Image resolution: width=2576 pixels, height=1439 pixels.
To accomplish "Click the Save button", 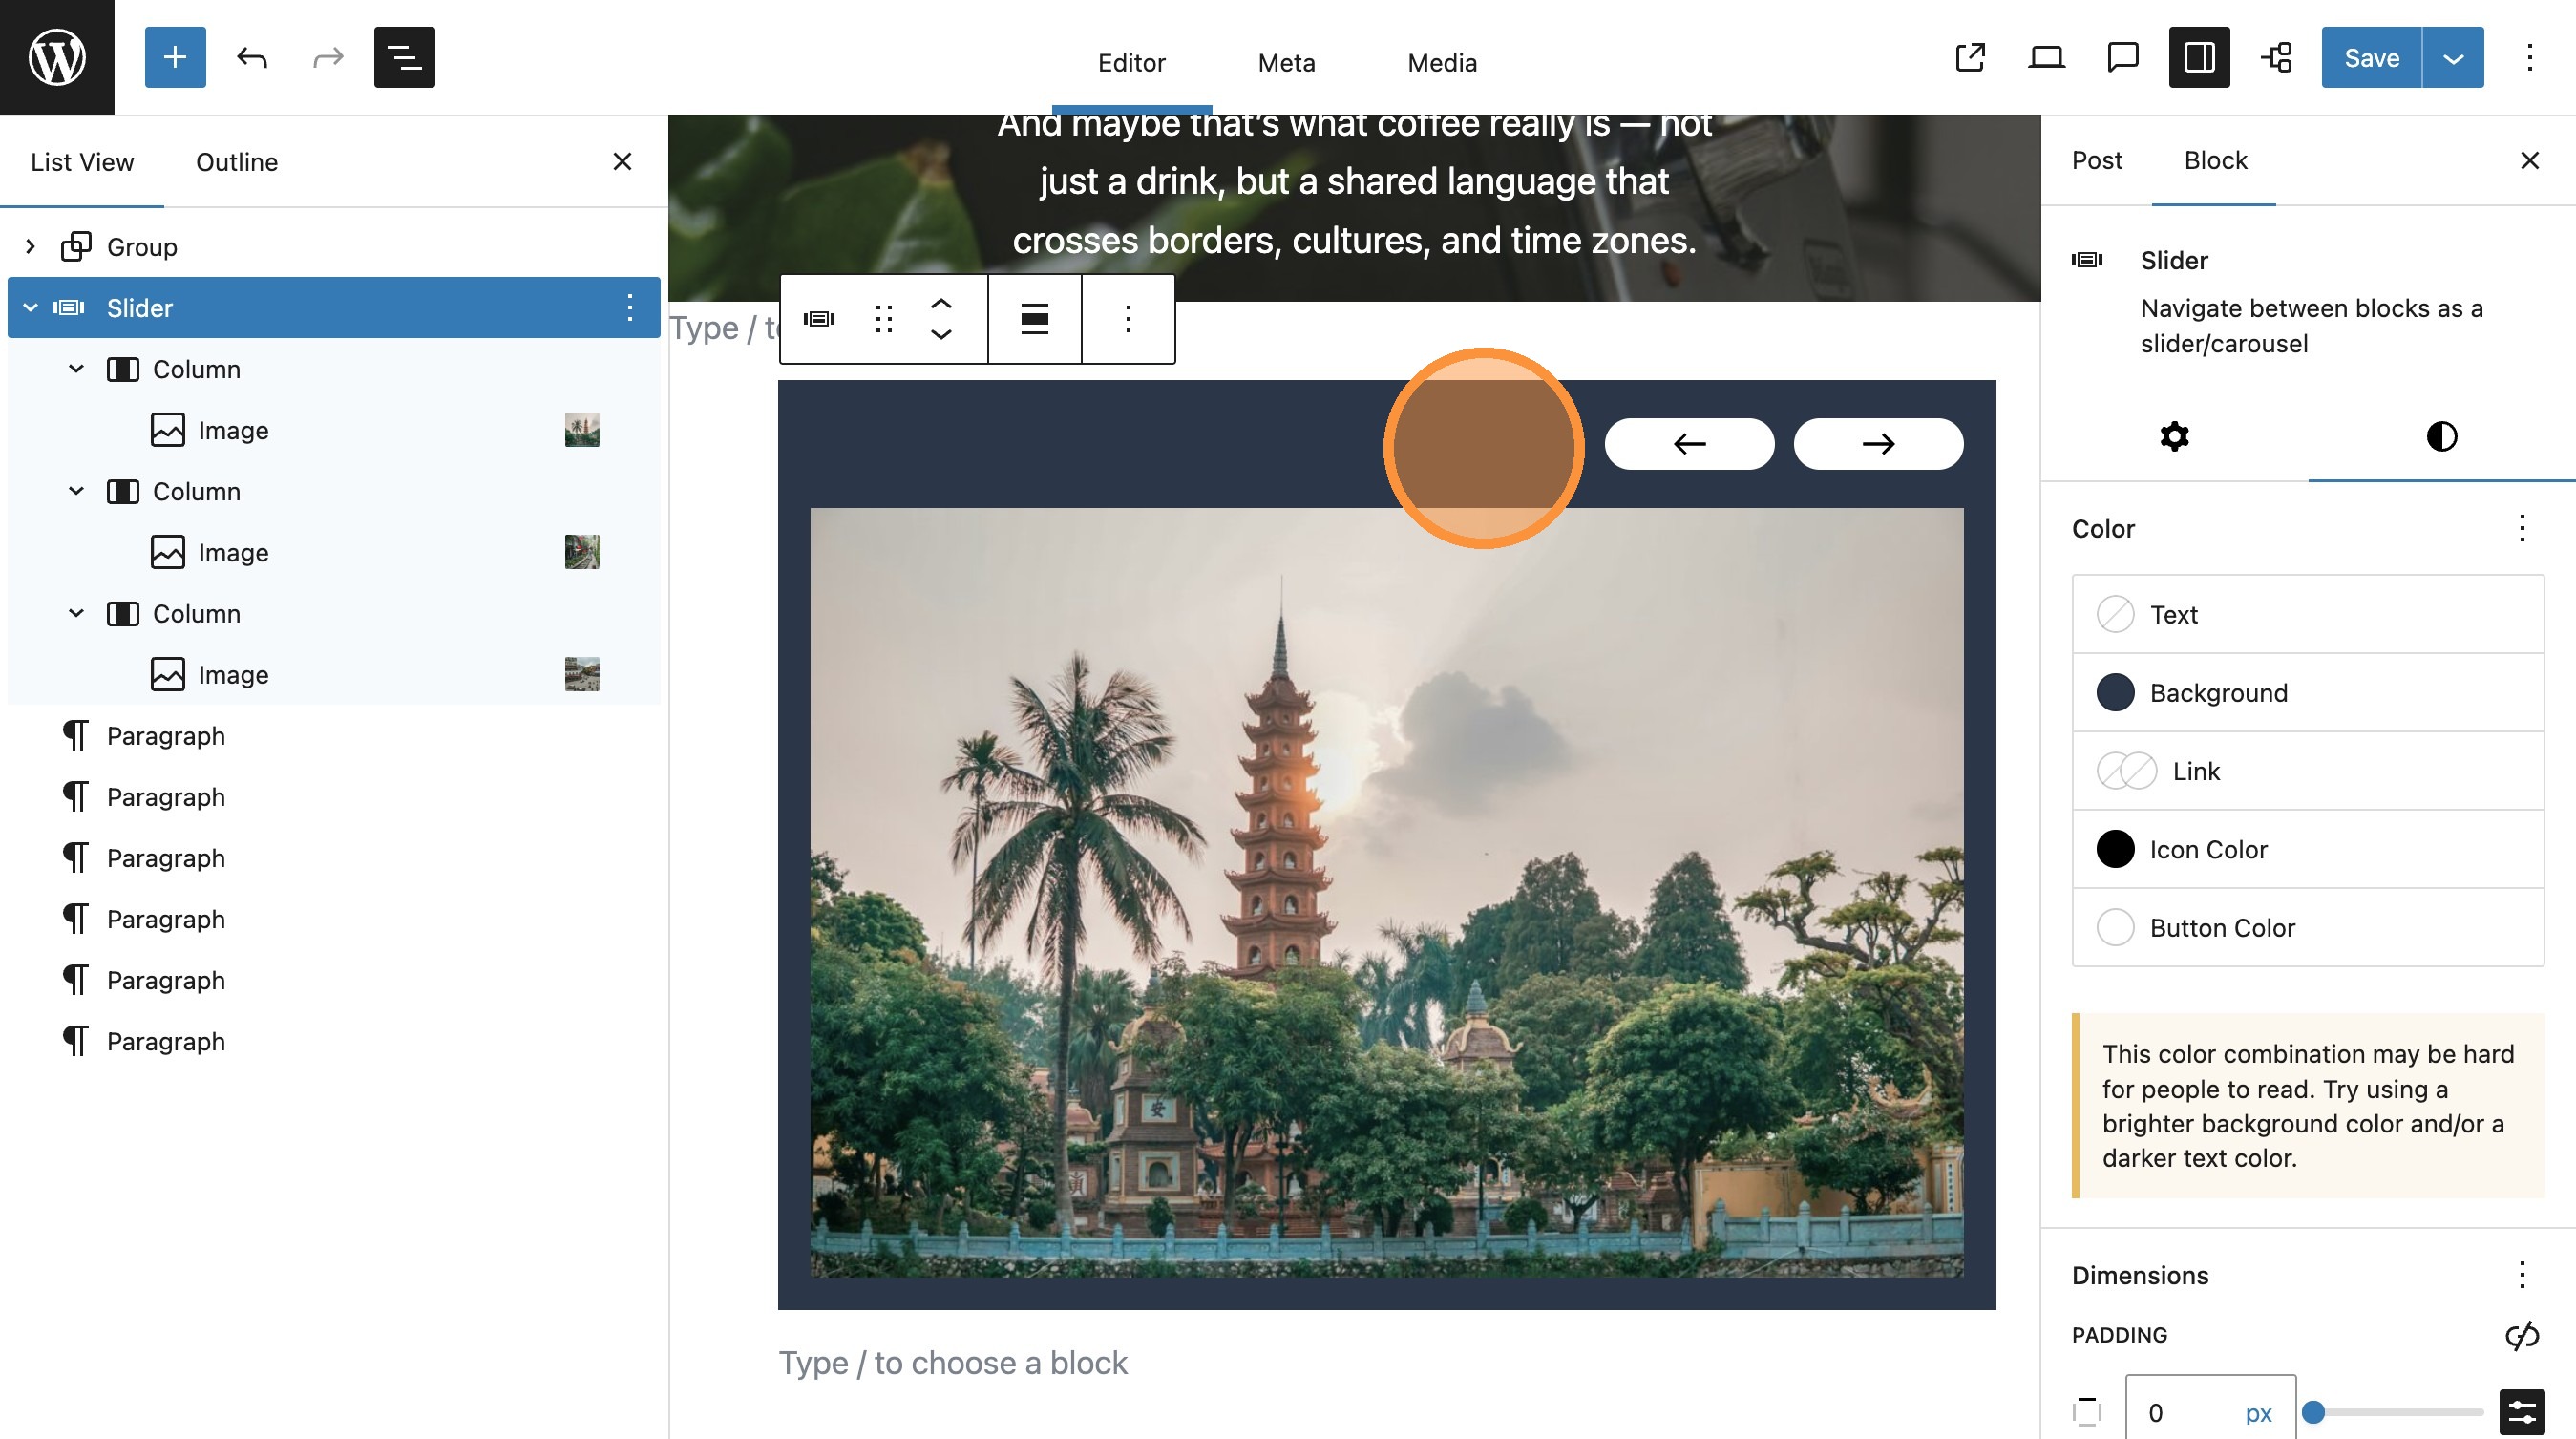I will pyautogui.click(x=2371, y=57).
